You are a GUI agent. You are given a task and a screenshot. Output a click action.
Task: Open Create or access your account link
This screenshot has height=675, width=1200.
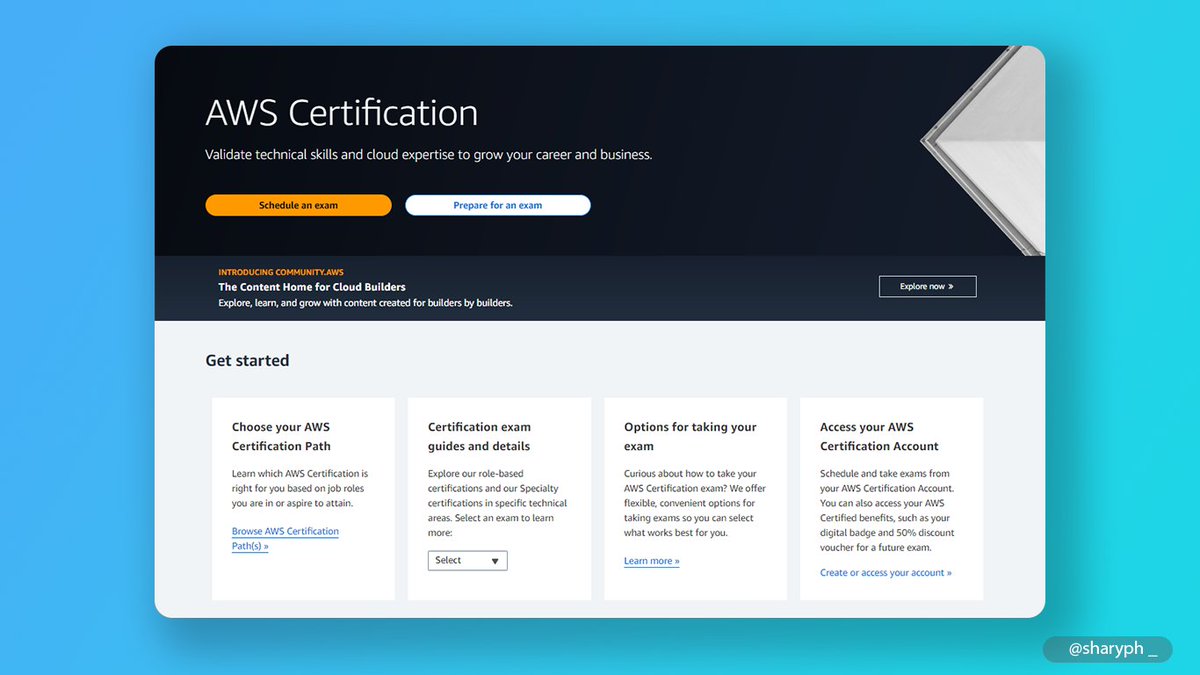[886, 573]
